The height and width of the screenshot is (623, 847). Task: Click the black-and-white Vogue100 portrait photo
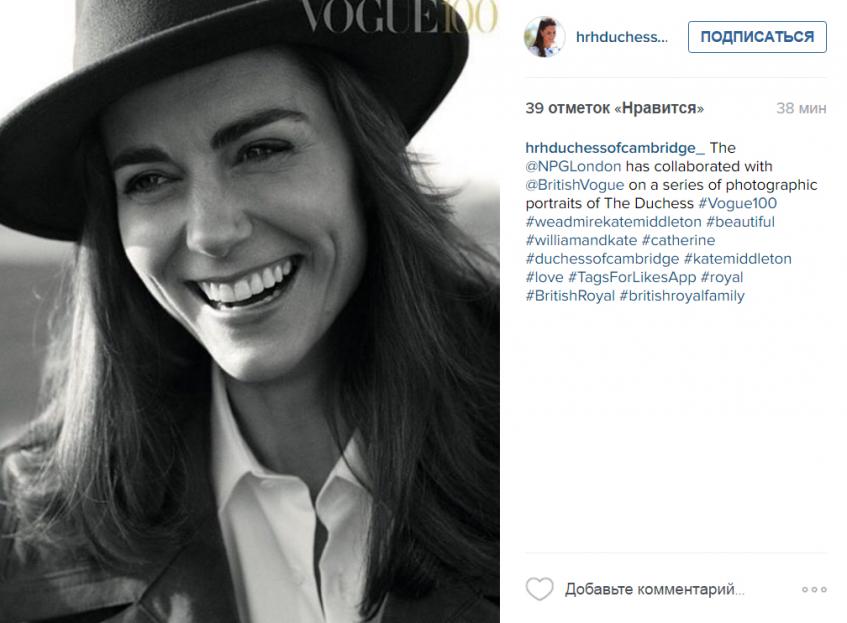pos(250,311)
